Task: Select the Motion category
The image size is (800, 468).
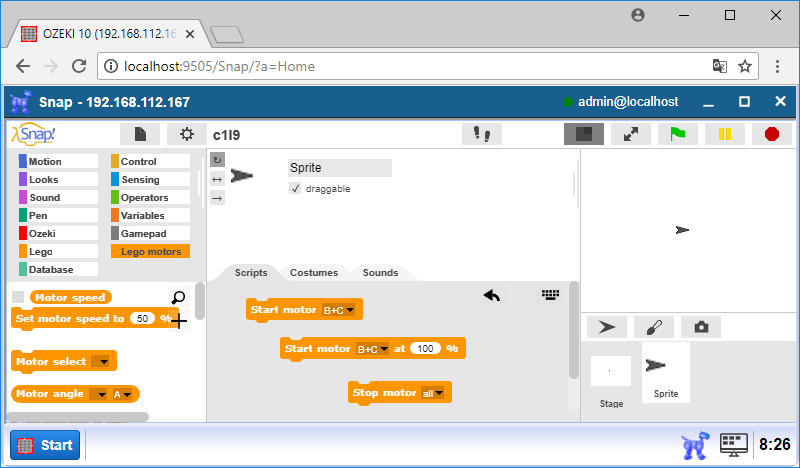Action: [x=58, y=161]
